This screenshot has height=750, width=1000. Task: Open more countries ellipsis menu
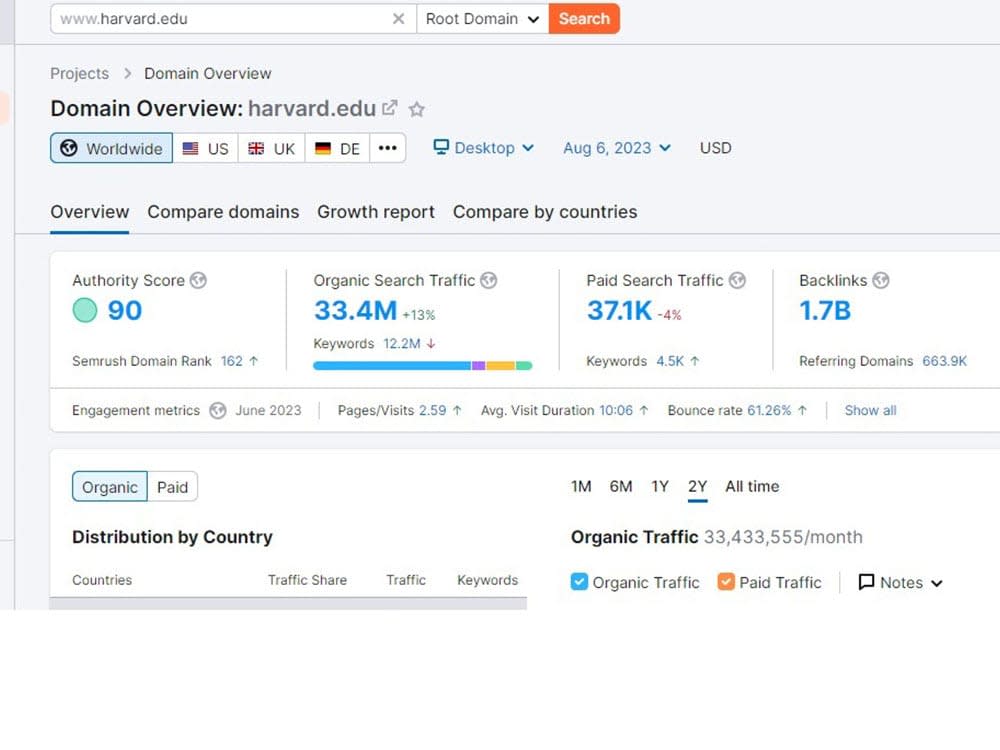point(387,148)
